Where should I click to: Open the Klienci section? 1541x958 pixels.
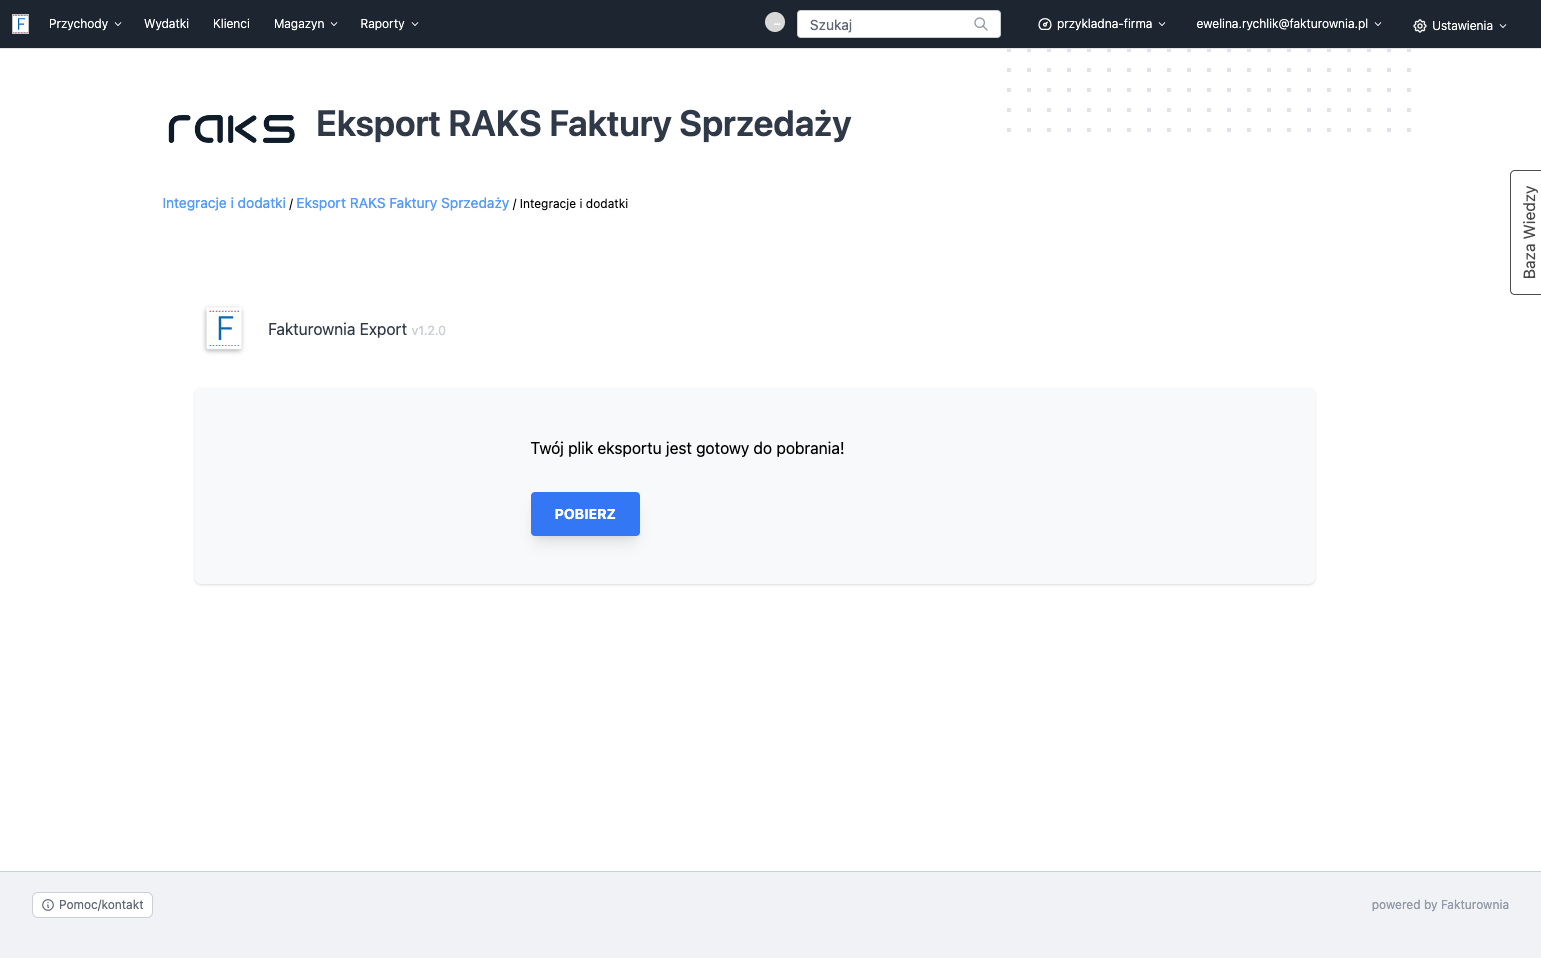231,24
